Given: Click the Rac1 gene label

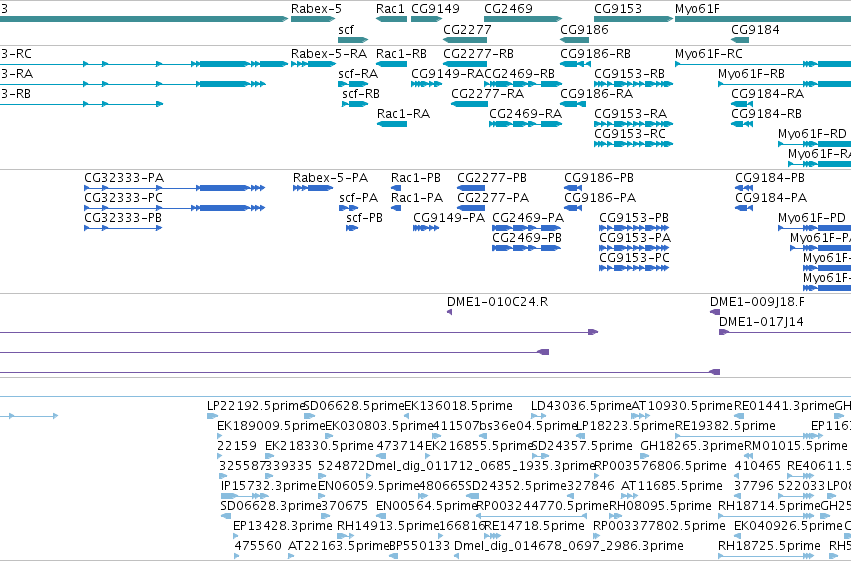Looking at the screenshot, I should (x=390, y=9).
